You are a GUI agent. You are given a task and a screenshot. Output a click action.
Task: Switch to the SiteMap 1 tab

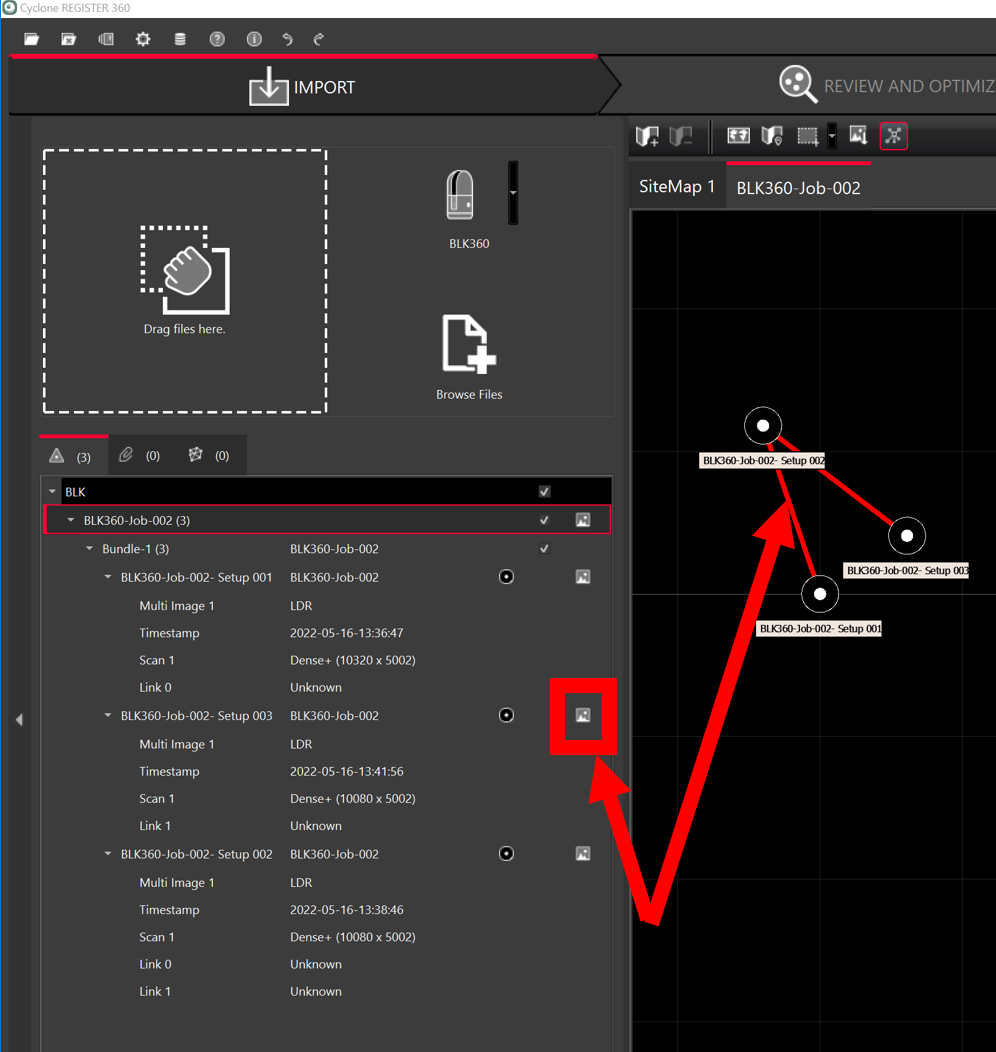point(677,187)
